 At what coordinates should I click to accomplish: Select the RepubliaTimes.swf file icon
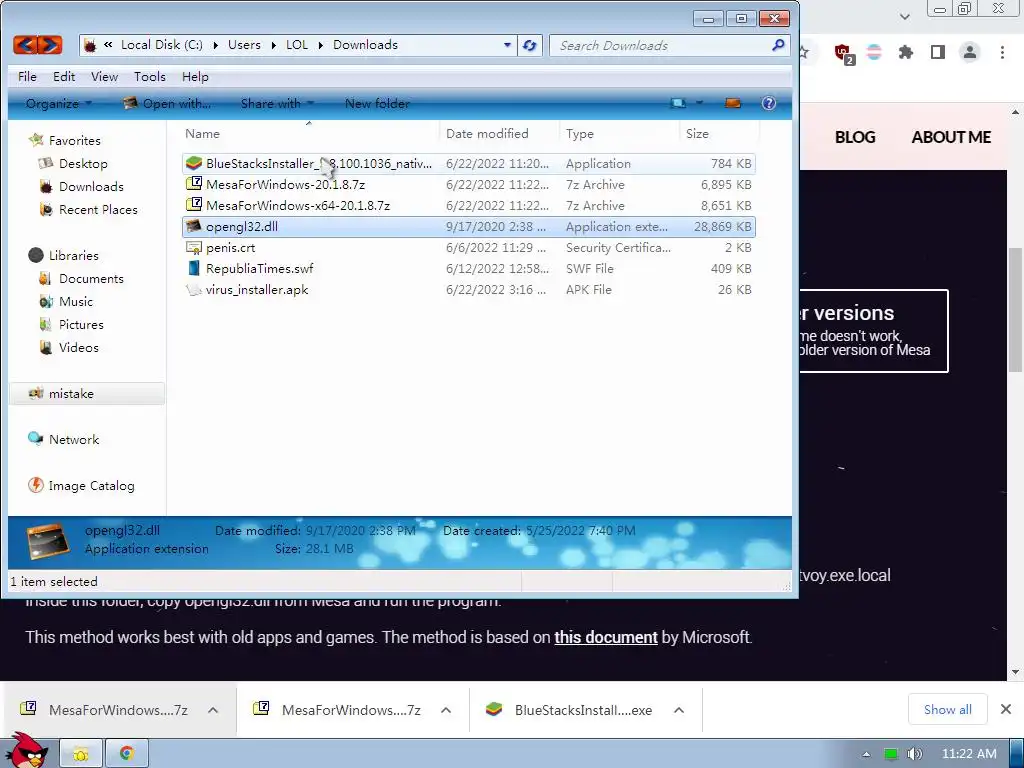click(x=194, y=268)
